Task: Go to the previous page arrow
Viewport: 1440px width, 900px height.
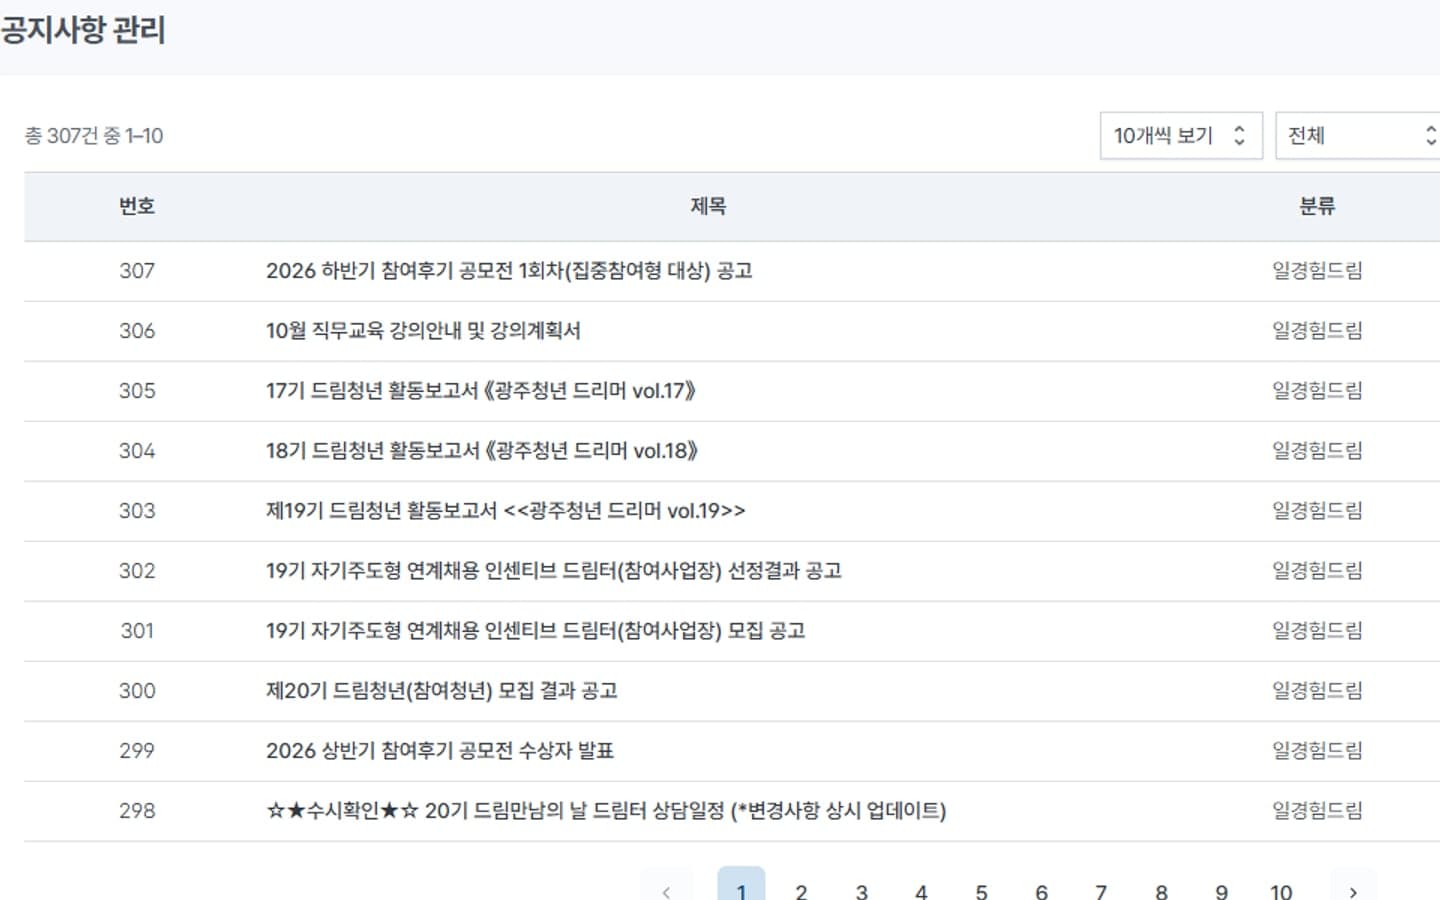Action: (x=665, y=890)
